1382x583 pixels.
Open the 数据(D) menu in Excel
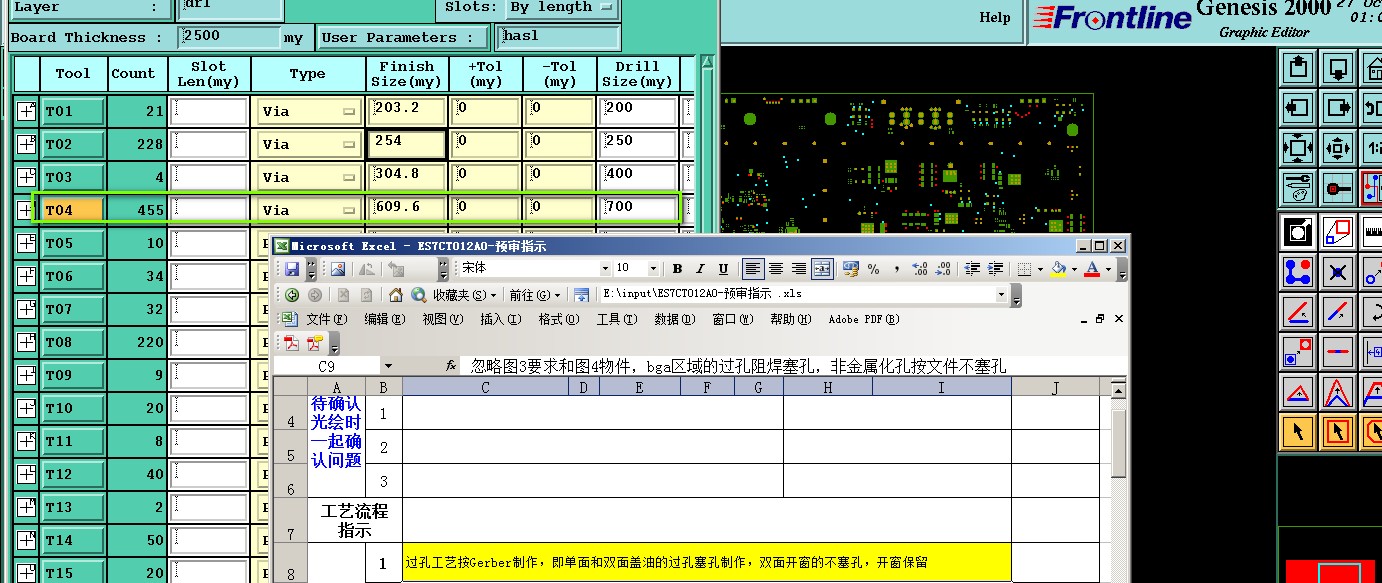point(674,319)
